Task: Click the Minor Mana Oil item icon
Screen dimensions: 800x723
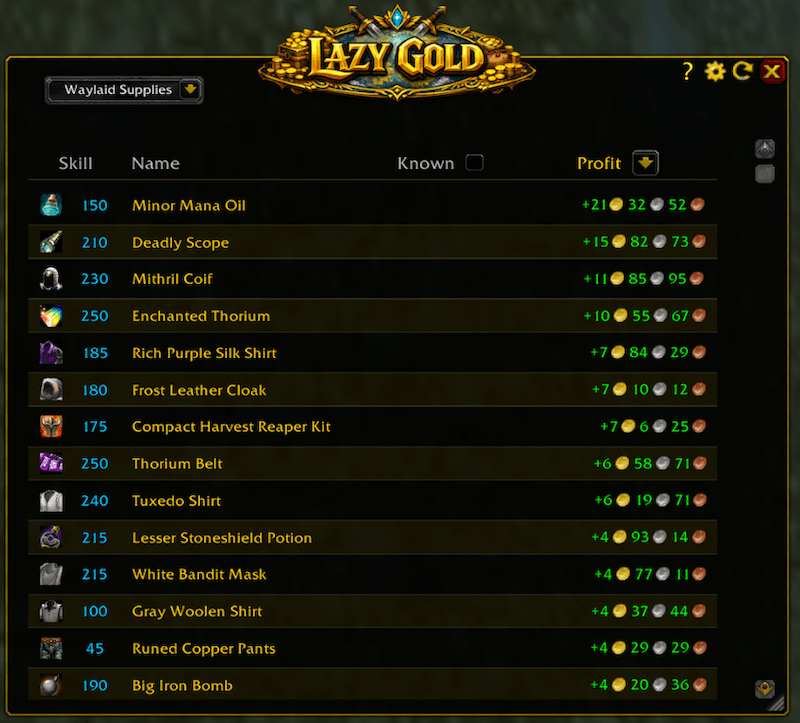Action: coord(51,205)
